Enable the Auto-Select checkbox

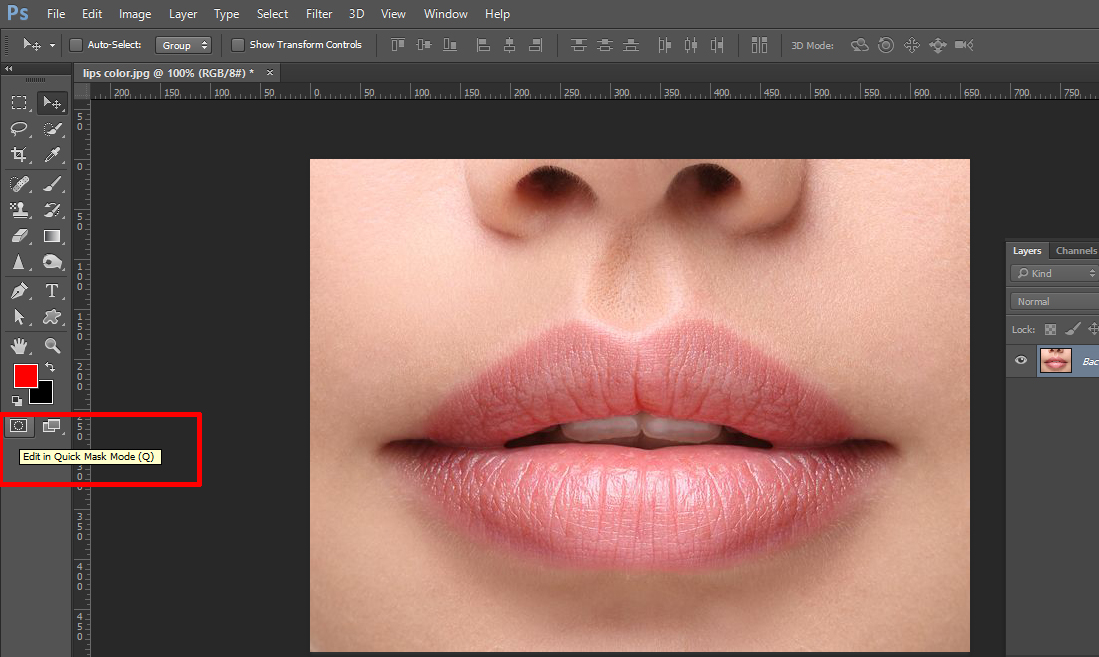75,45
